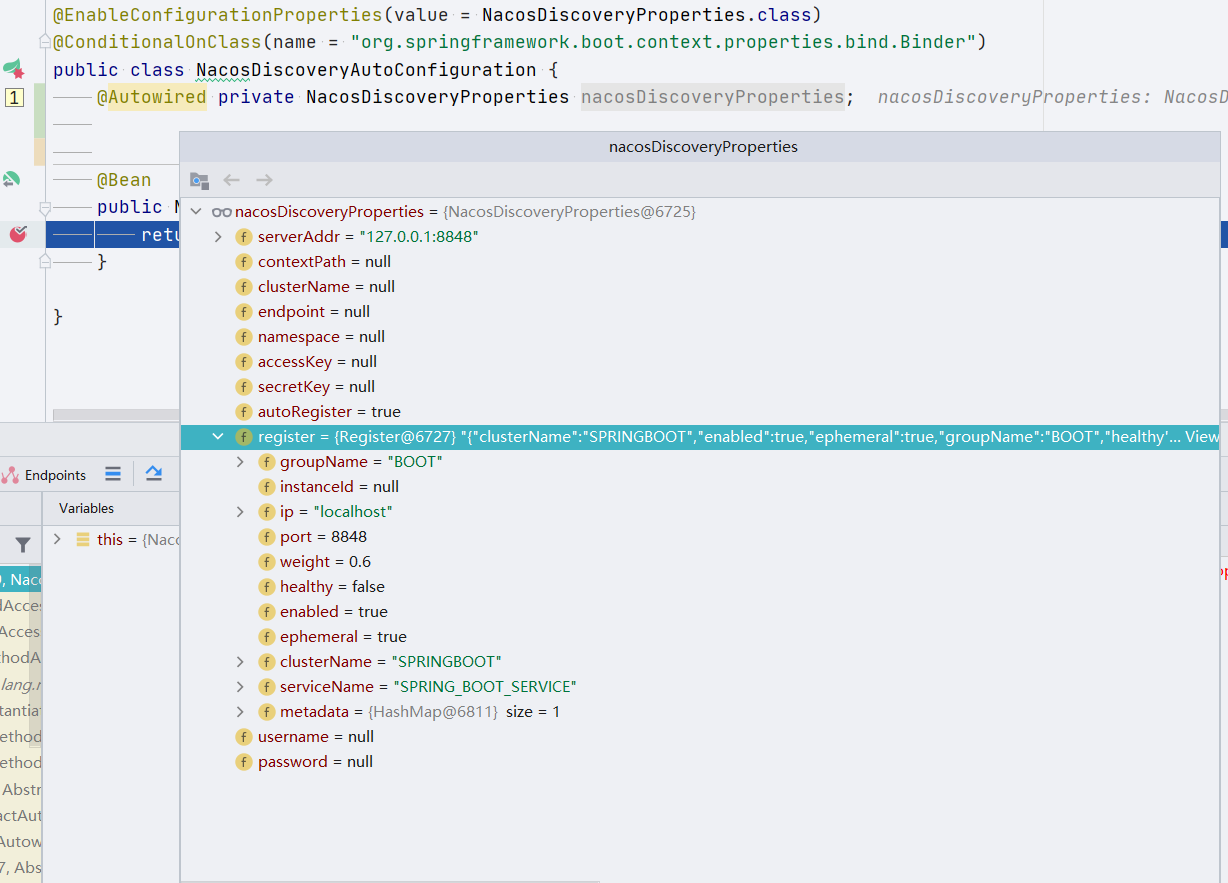Collapse the register field node
Image resolution: width=1228 pixels, height=883 pixels.
pyautogui.click(x=218, y=437)
